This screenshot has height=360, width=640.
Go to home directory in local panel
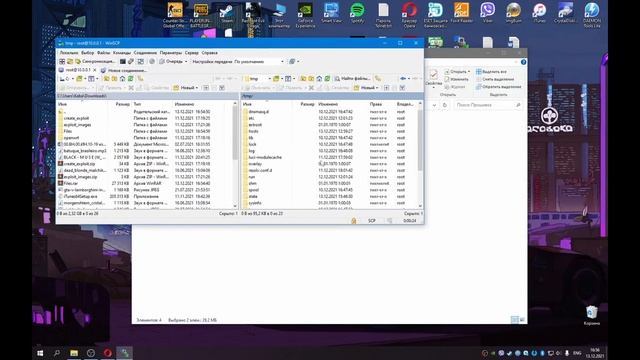point(122,78)
